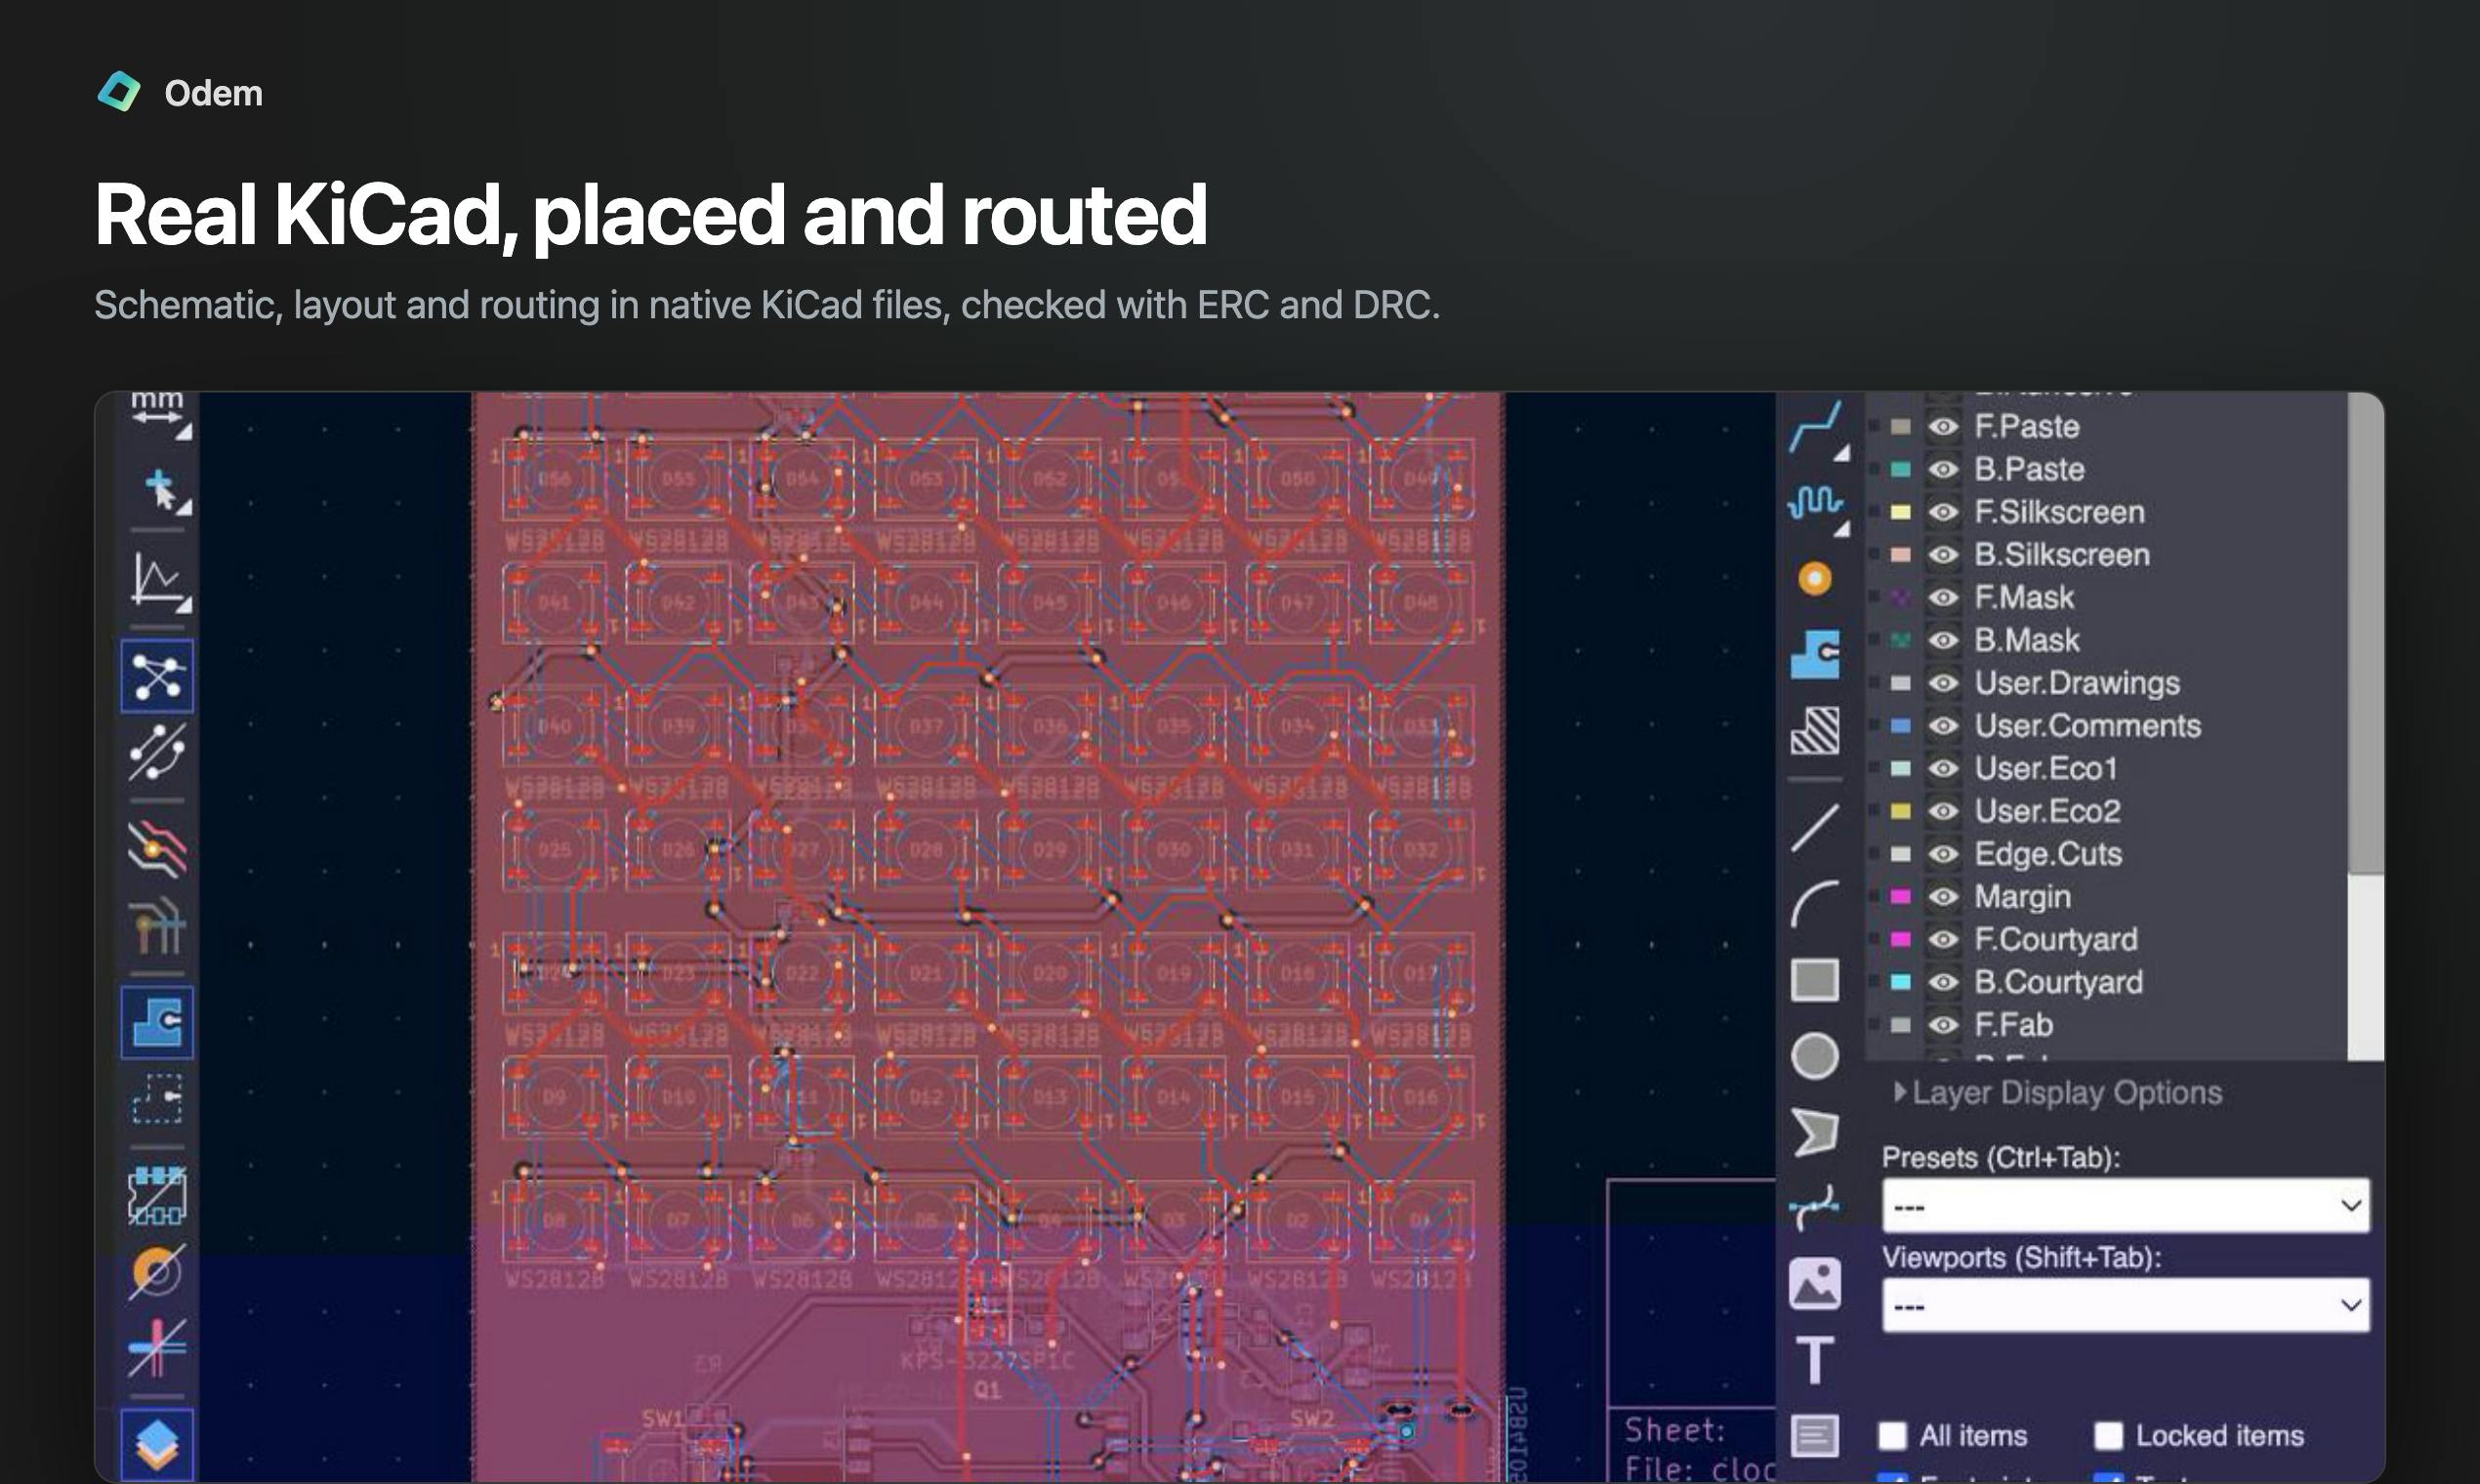The width and height of the screenshot is (2480, 1484).
Task: Select the Add Rule Area tool
Action: pyautogui.click(x=1815, y=730)
